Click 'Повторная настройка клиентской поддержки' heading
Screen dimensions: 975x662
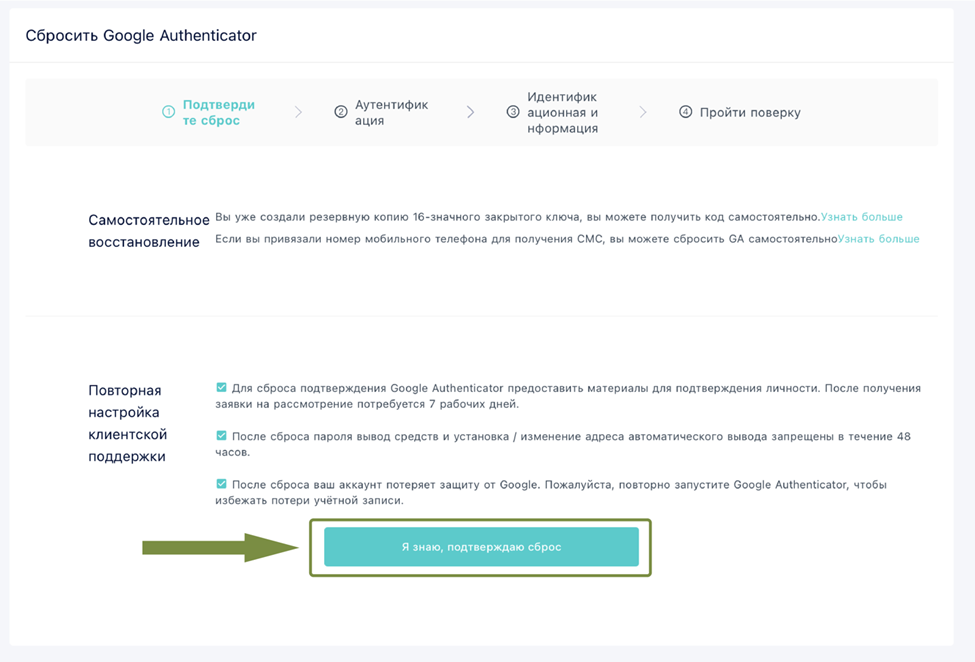tap(127, 423)
